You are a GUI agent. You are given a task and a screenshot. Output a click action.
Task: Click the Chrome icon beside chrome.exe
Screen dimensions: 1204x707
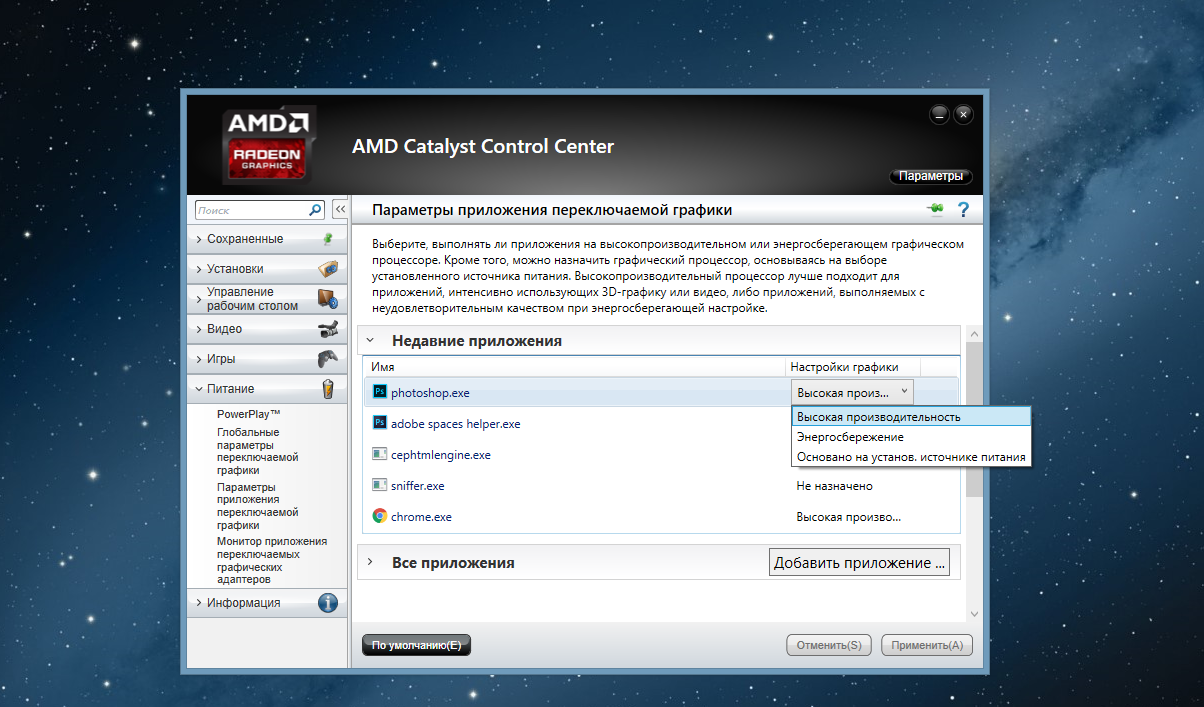click(x=379, y=517)
